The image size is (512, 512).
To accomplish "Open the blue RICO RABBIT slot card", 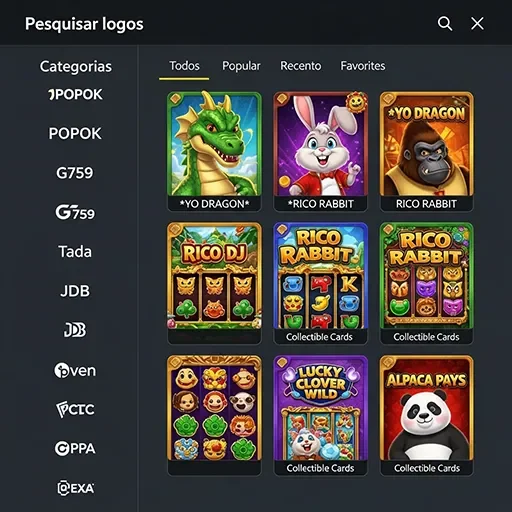I will pyautogui.click(x=320, y=283).
